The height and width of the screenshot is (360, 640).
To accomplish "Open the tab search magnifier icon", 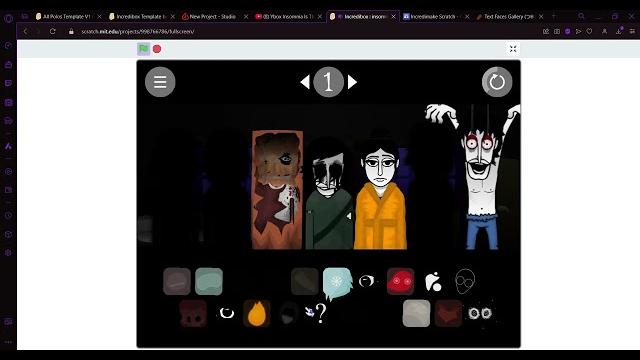I will click(581, 16).
